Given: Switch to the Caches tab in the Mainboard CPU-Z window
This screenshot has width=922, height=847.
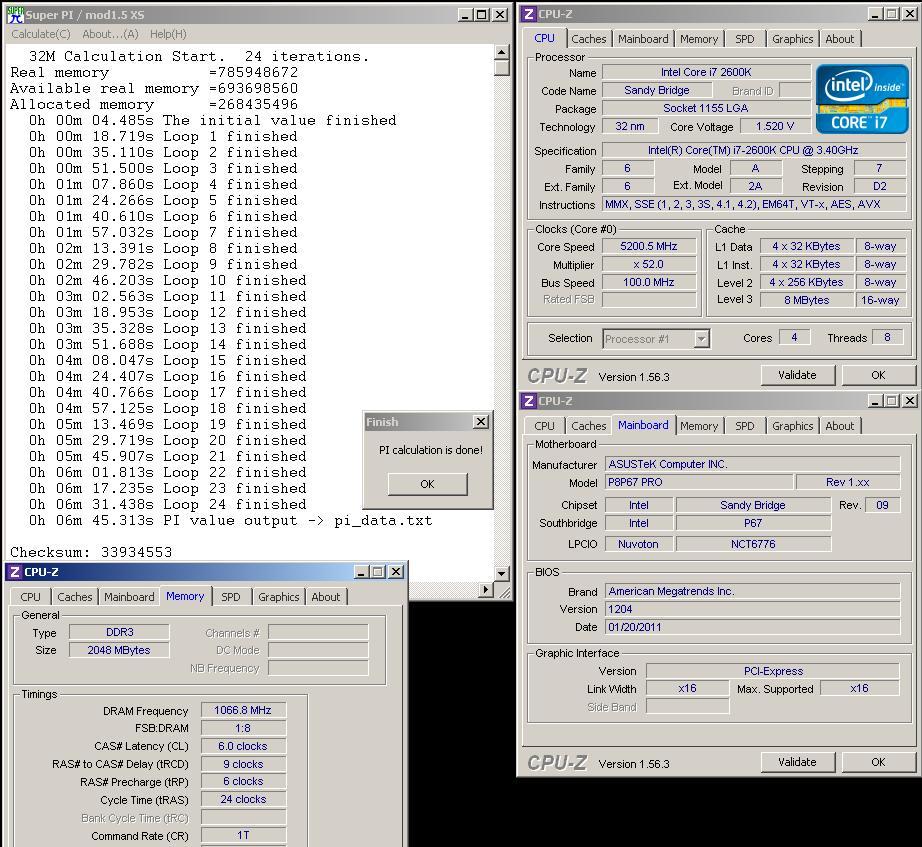Looking at the screenshot, I should [589, 426].
